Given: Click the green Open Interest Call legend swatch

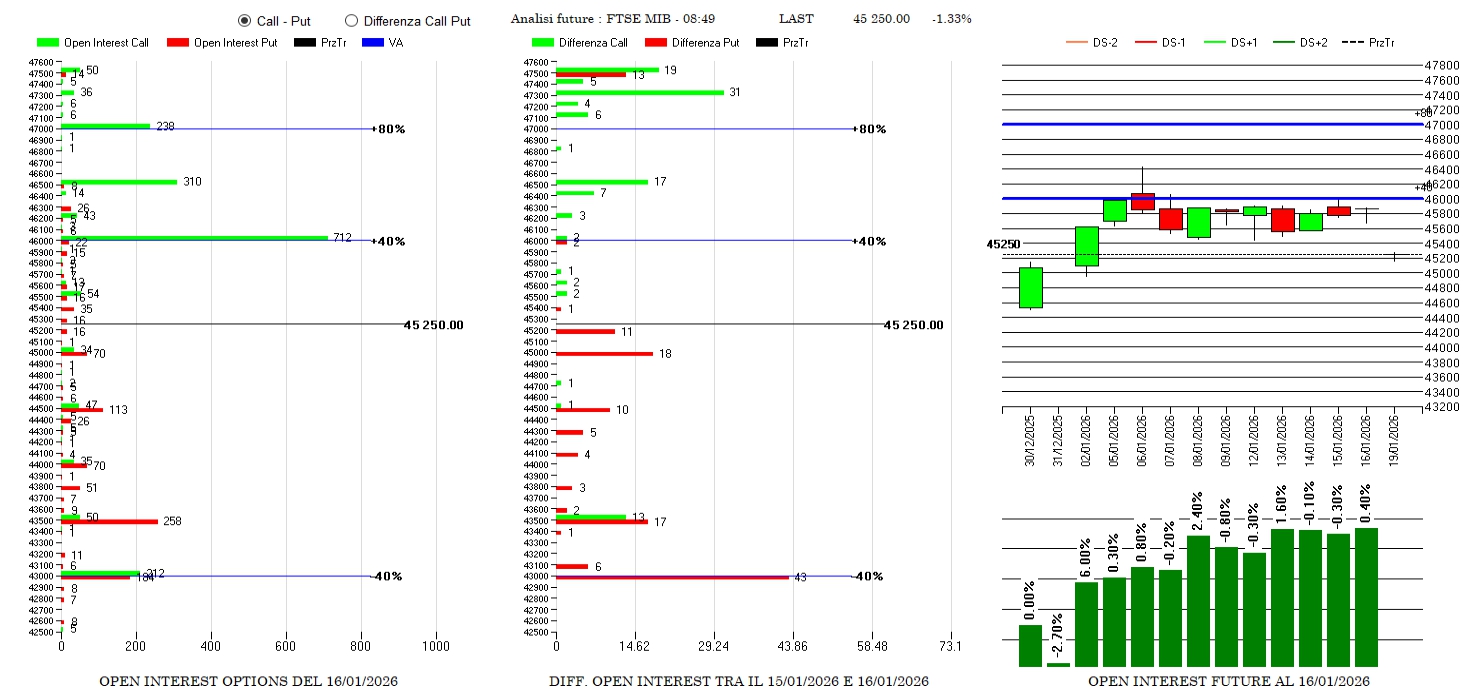Looking at the screenshot, I should pos(48,43).
